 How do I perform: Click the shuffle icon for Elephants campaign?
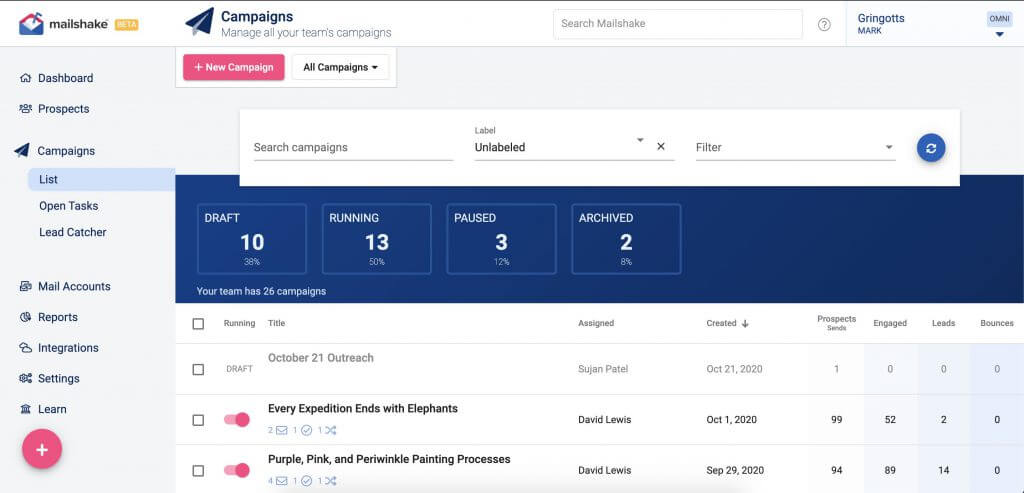pos(330,430)
